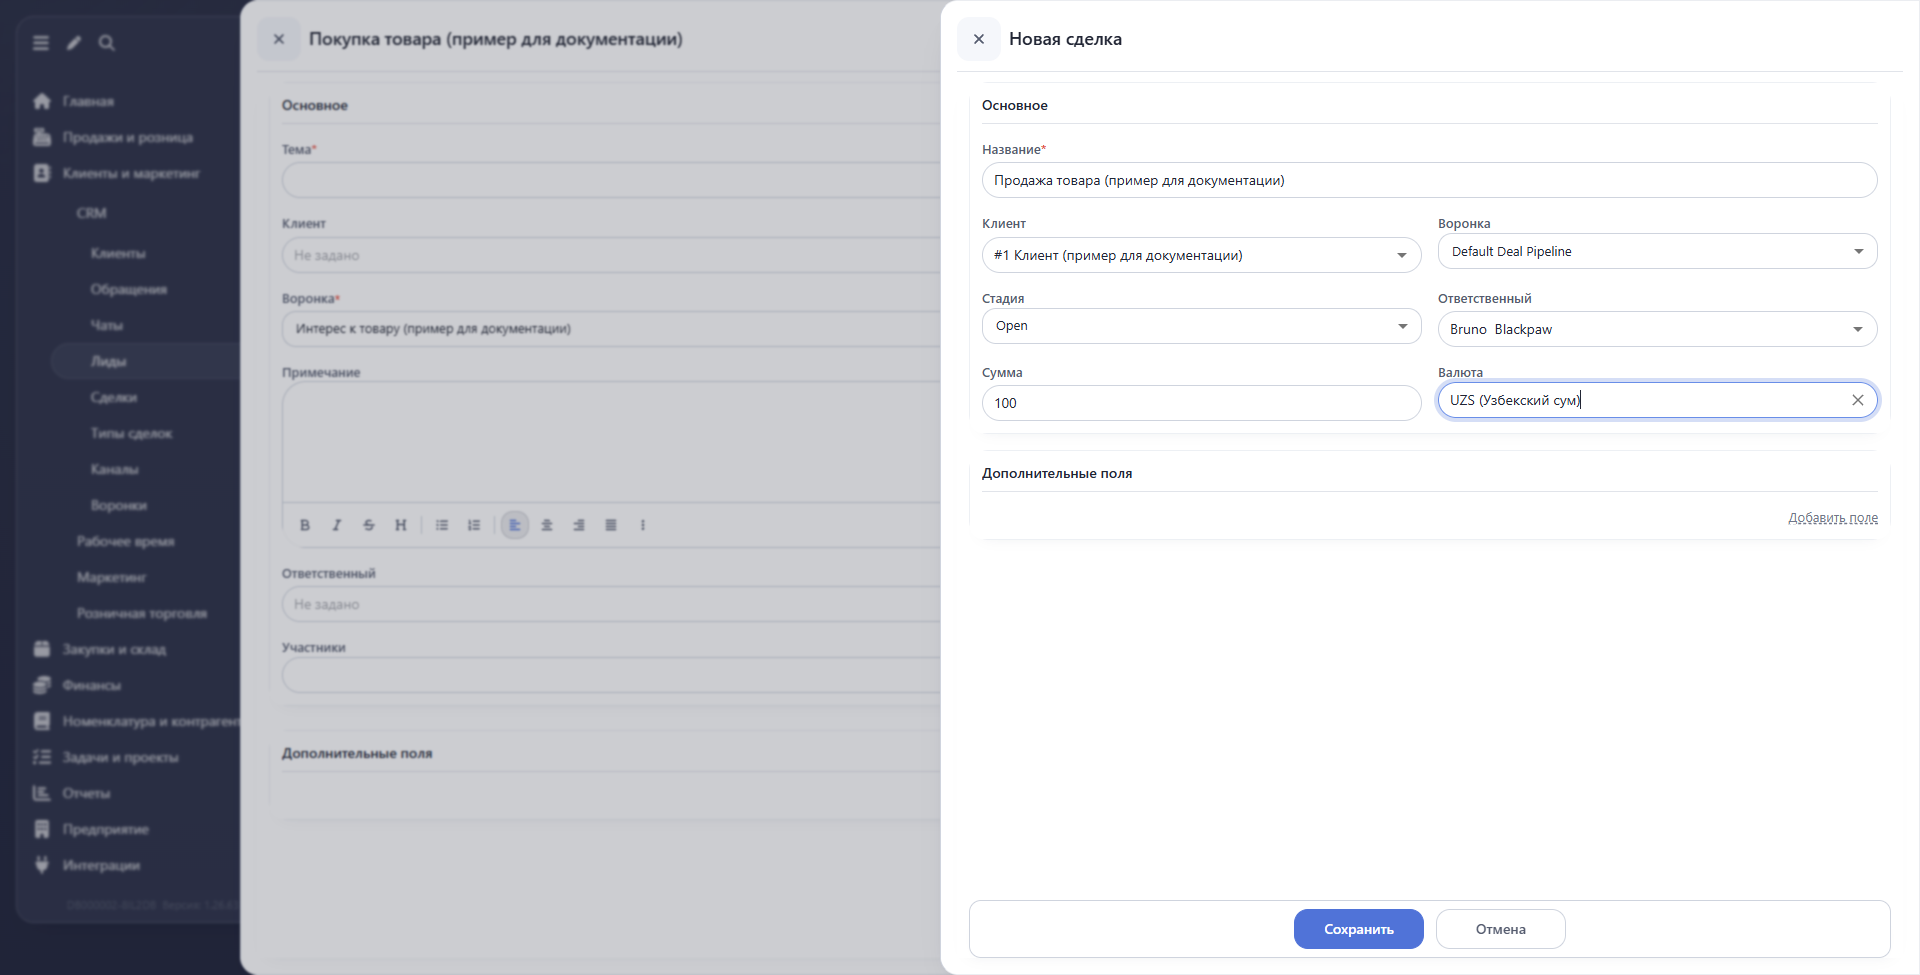
Task: Click the Добавить поле link
Action: [x=1832, y=518]
